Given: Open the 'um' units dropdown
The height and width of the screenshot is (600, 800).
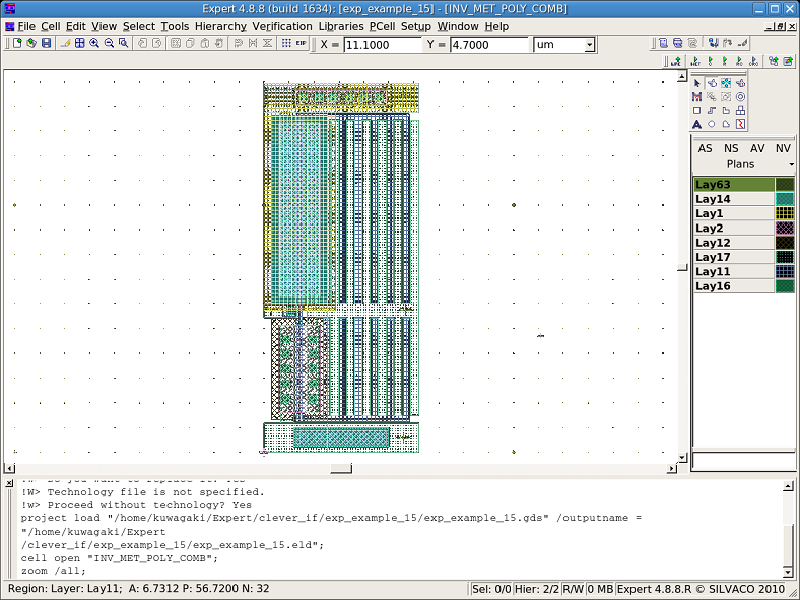Looking at the screenshot, I should (x=589, y=45).
